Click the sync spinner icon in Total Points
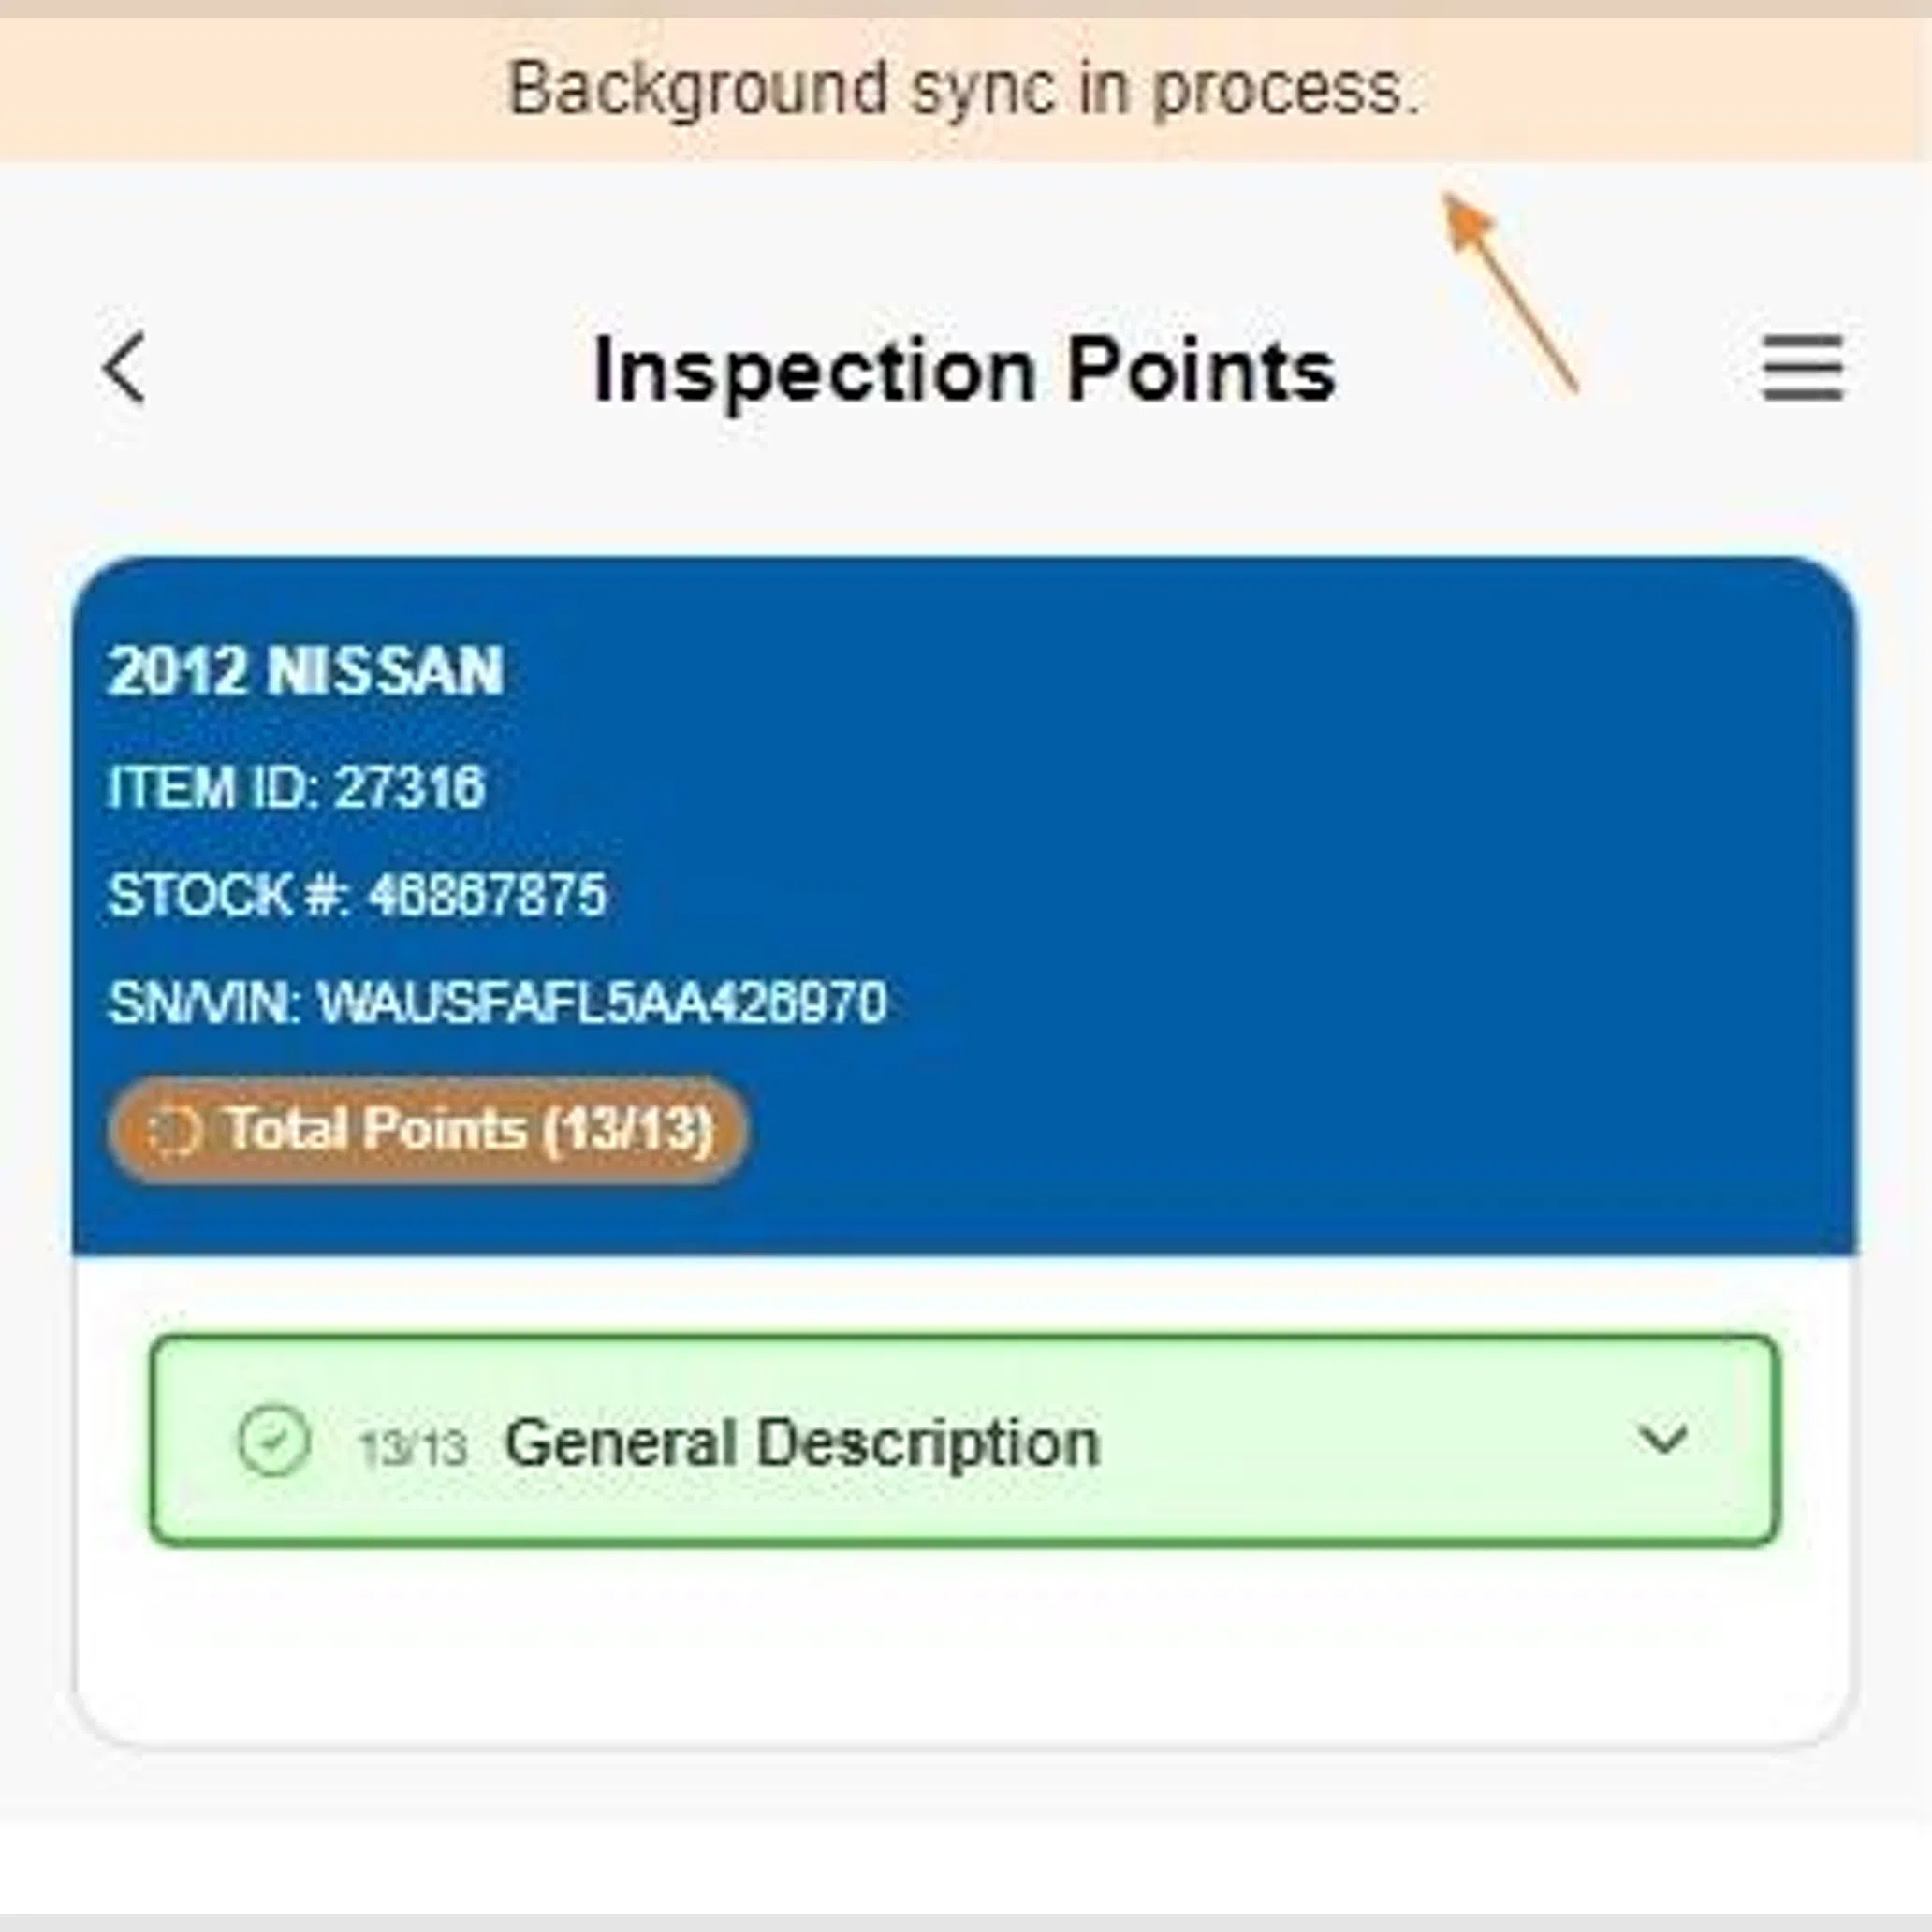Screen dimensions: 1932x1932 174,1131
